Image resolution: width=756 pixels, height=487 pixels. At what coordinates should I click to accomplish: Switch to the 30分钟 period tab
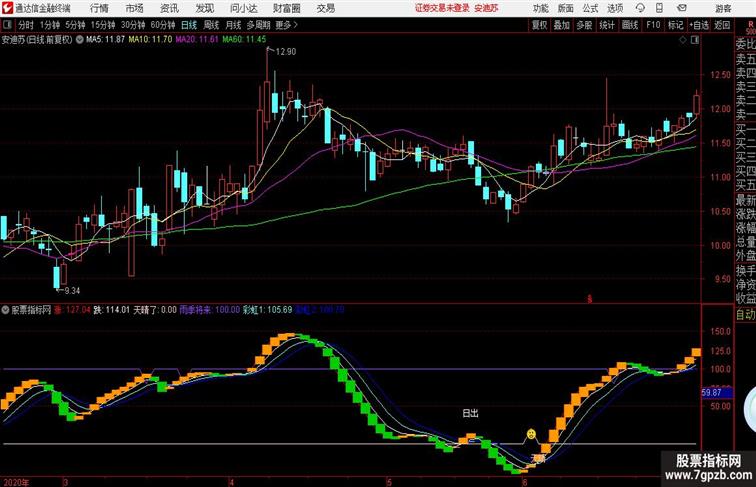coord(133,25)
